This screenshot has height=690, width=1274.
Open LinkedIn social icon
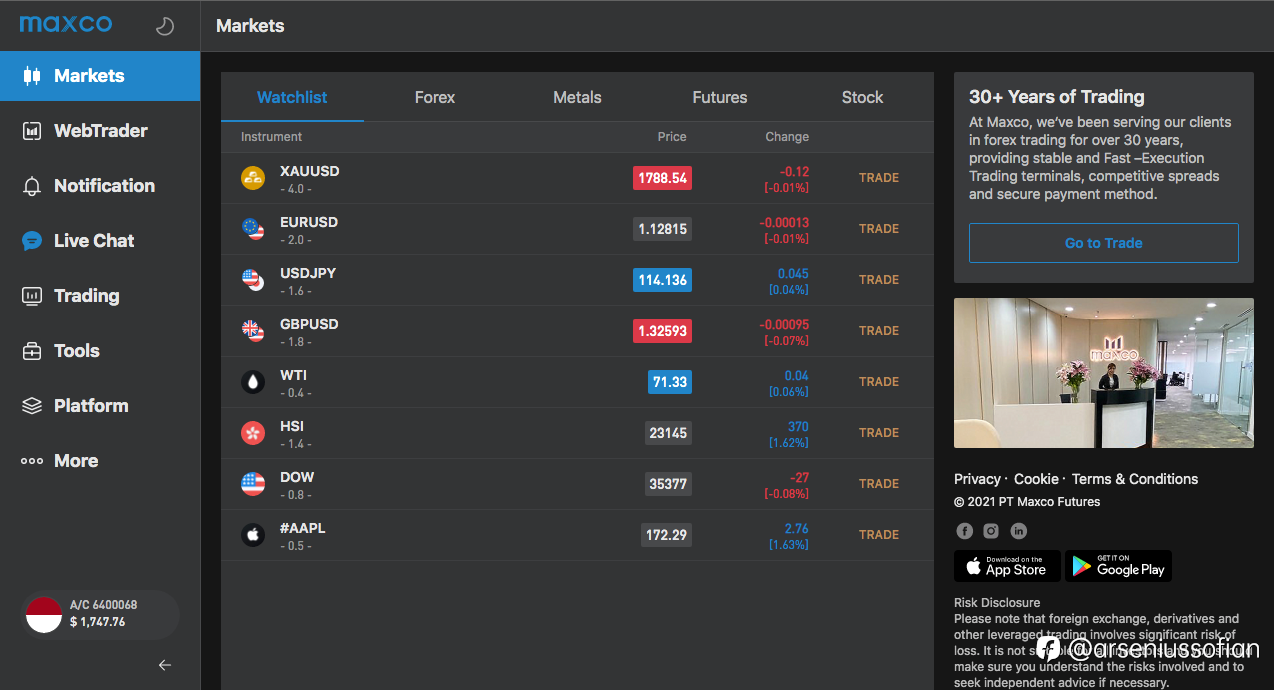coord(1018,531)
